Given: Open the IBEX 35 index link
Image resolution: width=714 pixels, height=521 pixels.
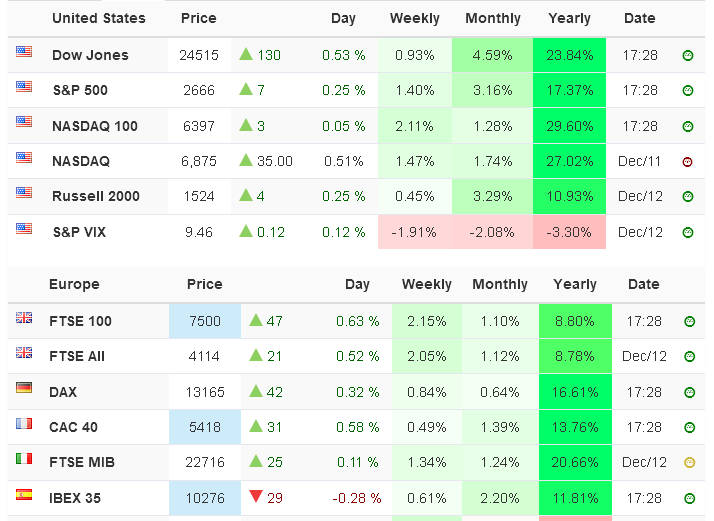Looking at the screenshot, I should point(75,498).
